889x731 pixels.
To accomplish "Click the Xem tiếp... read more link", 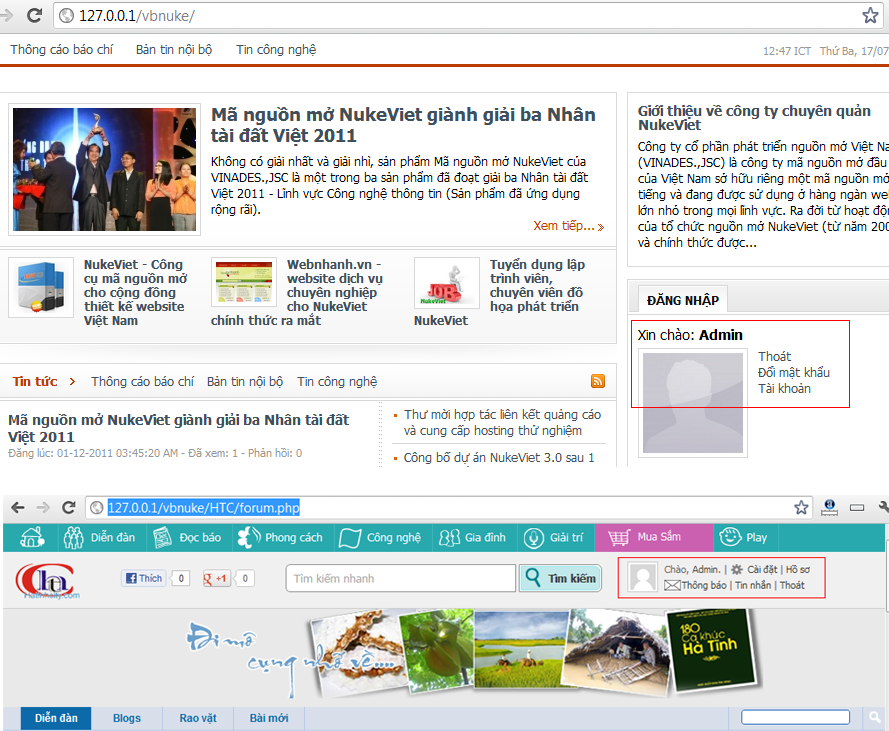I will 569,226.
